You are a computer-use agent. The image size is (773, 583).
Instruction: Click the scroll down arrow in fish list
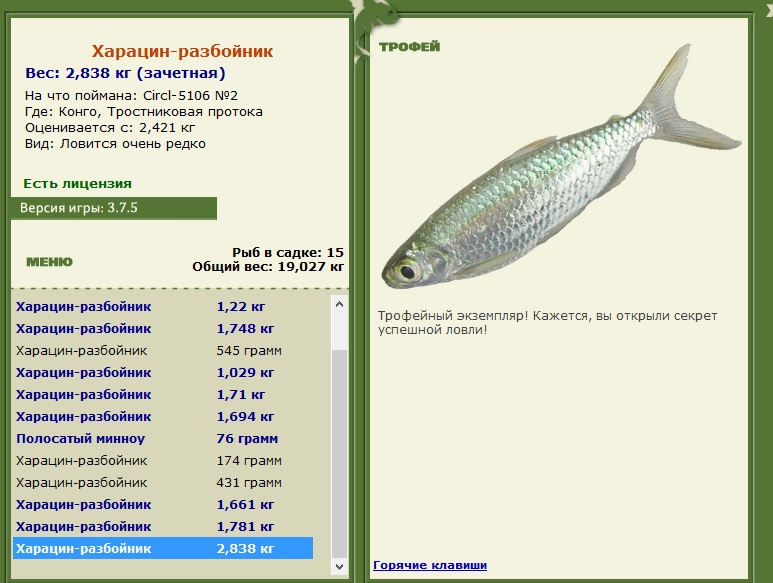click(339, 567)
